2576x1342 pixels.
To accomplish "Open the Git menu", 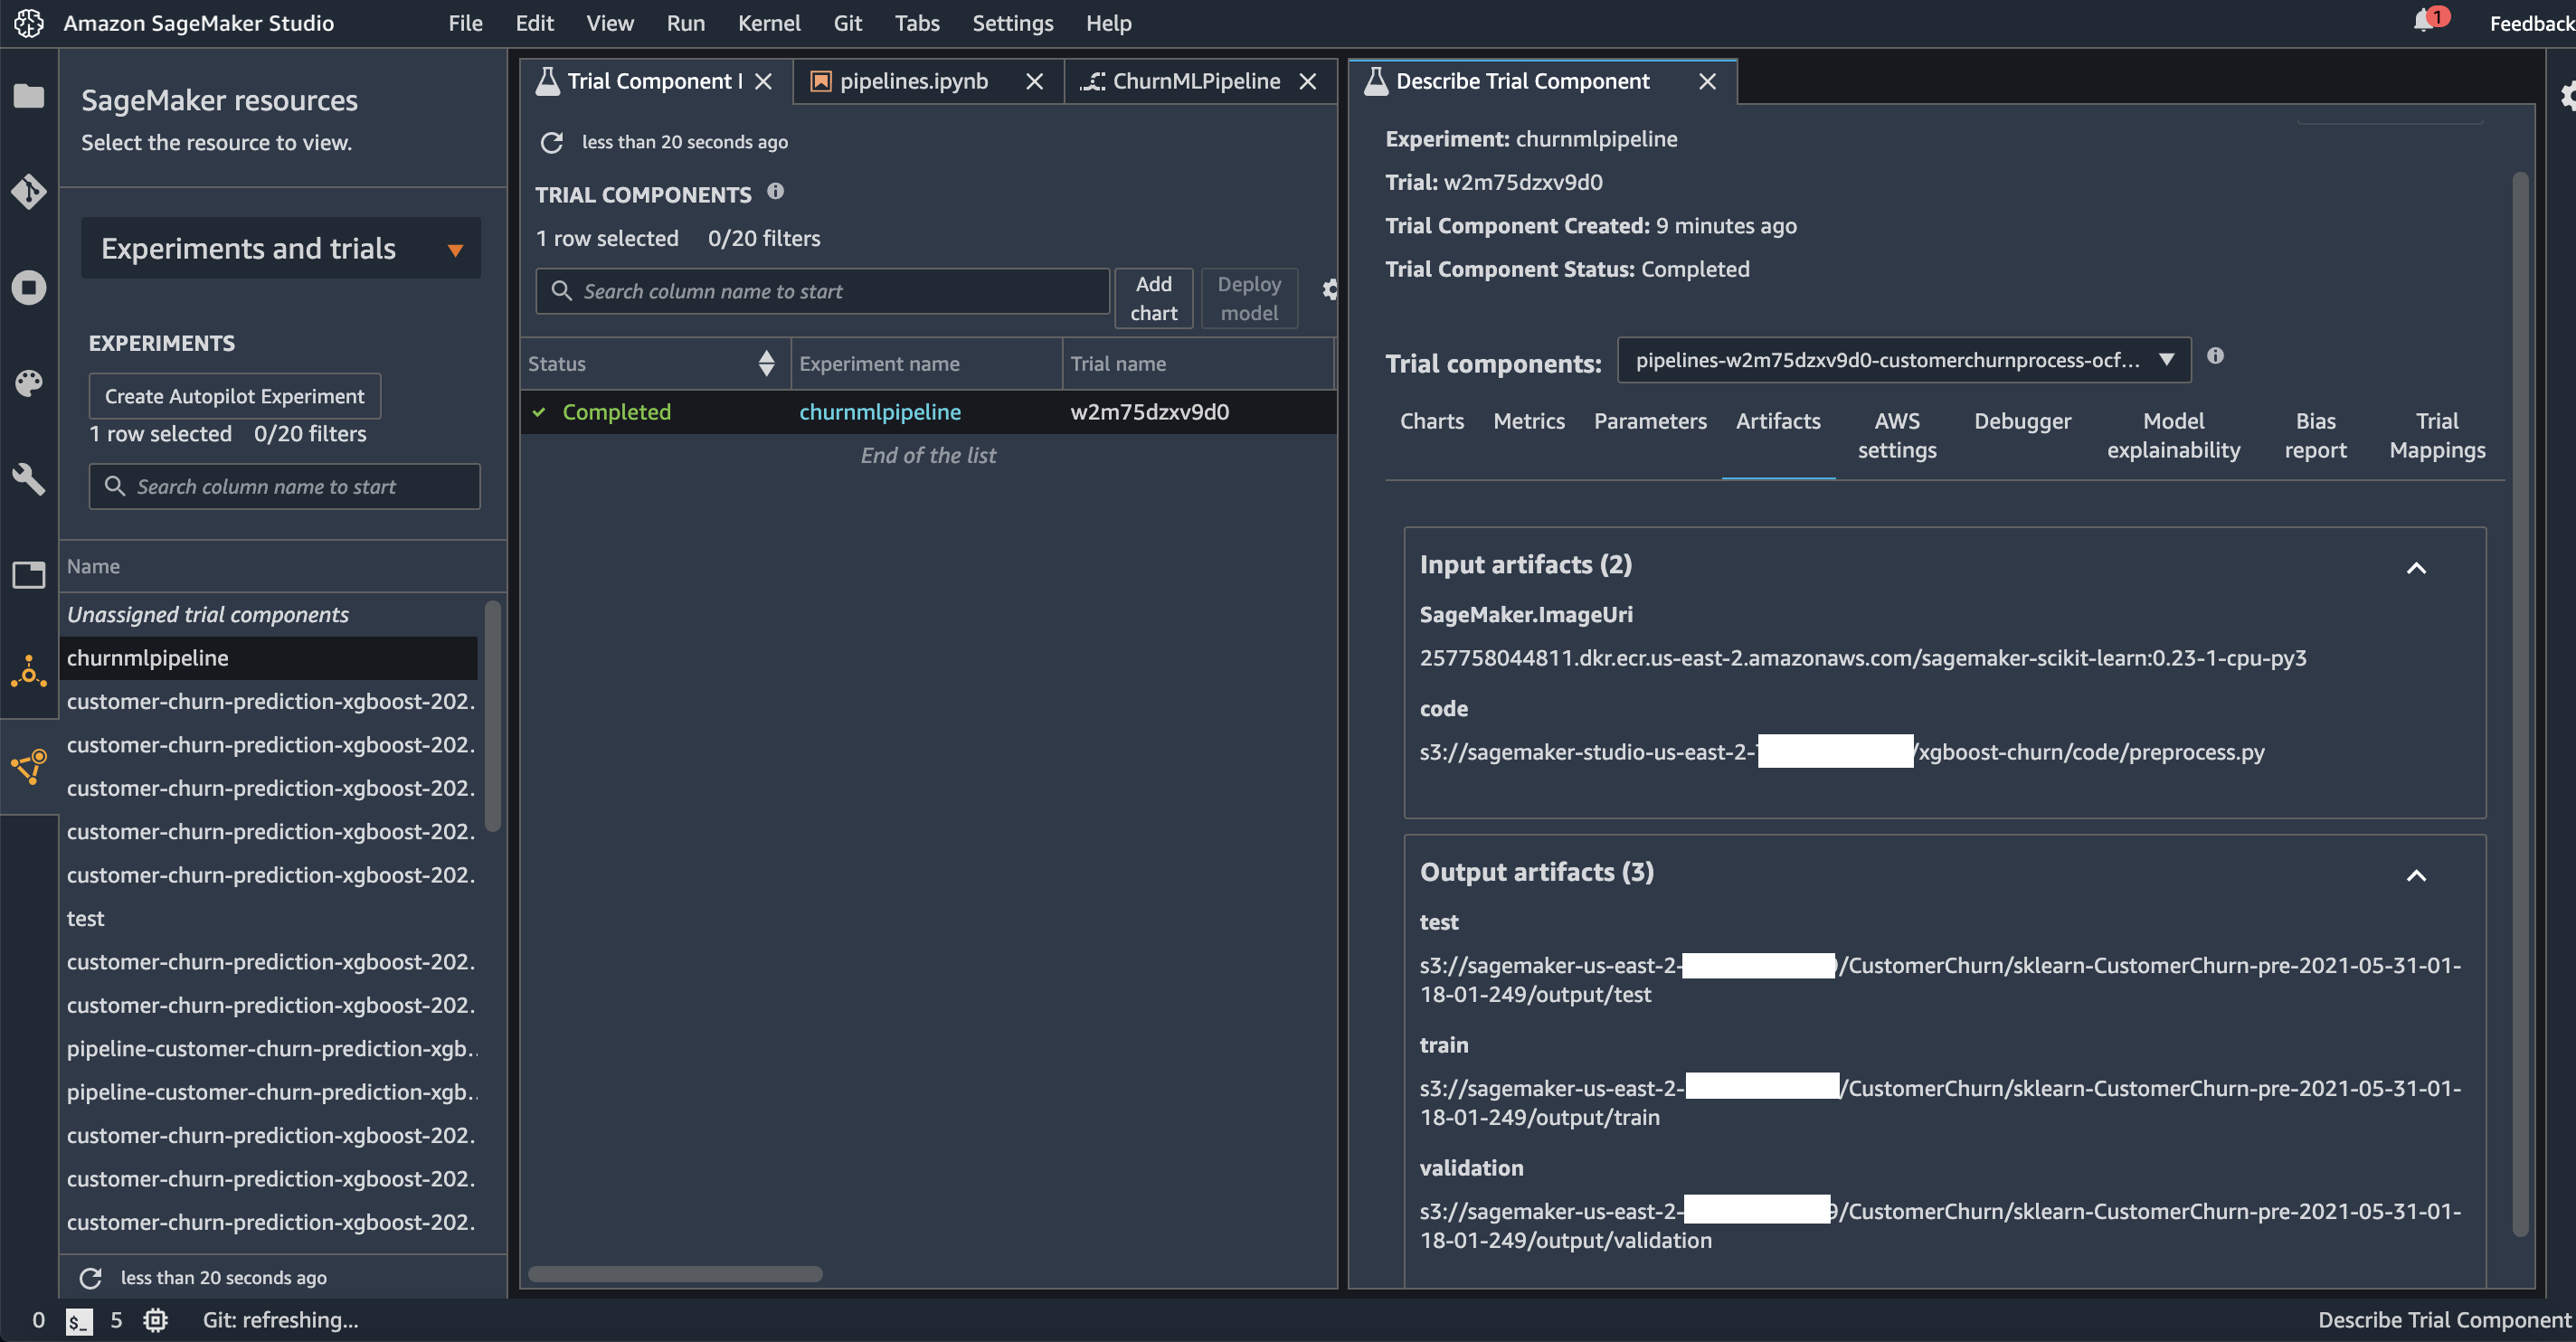I will click(x=847, y=23).
